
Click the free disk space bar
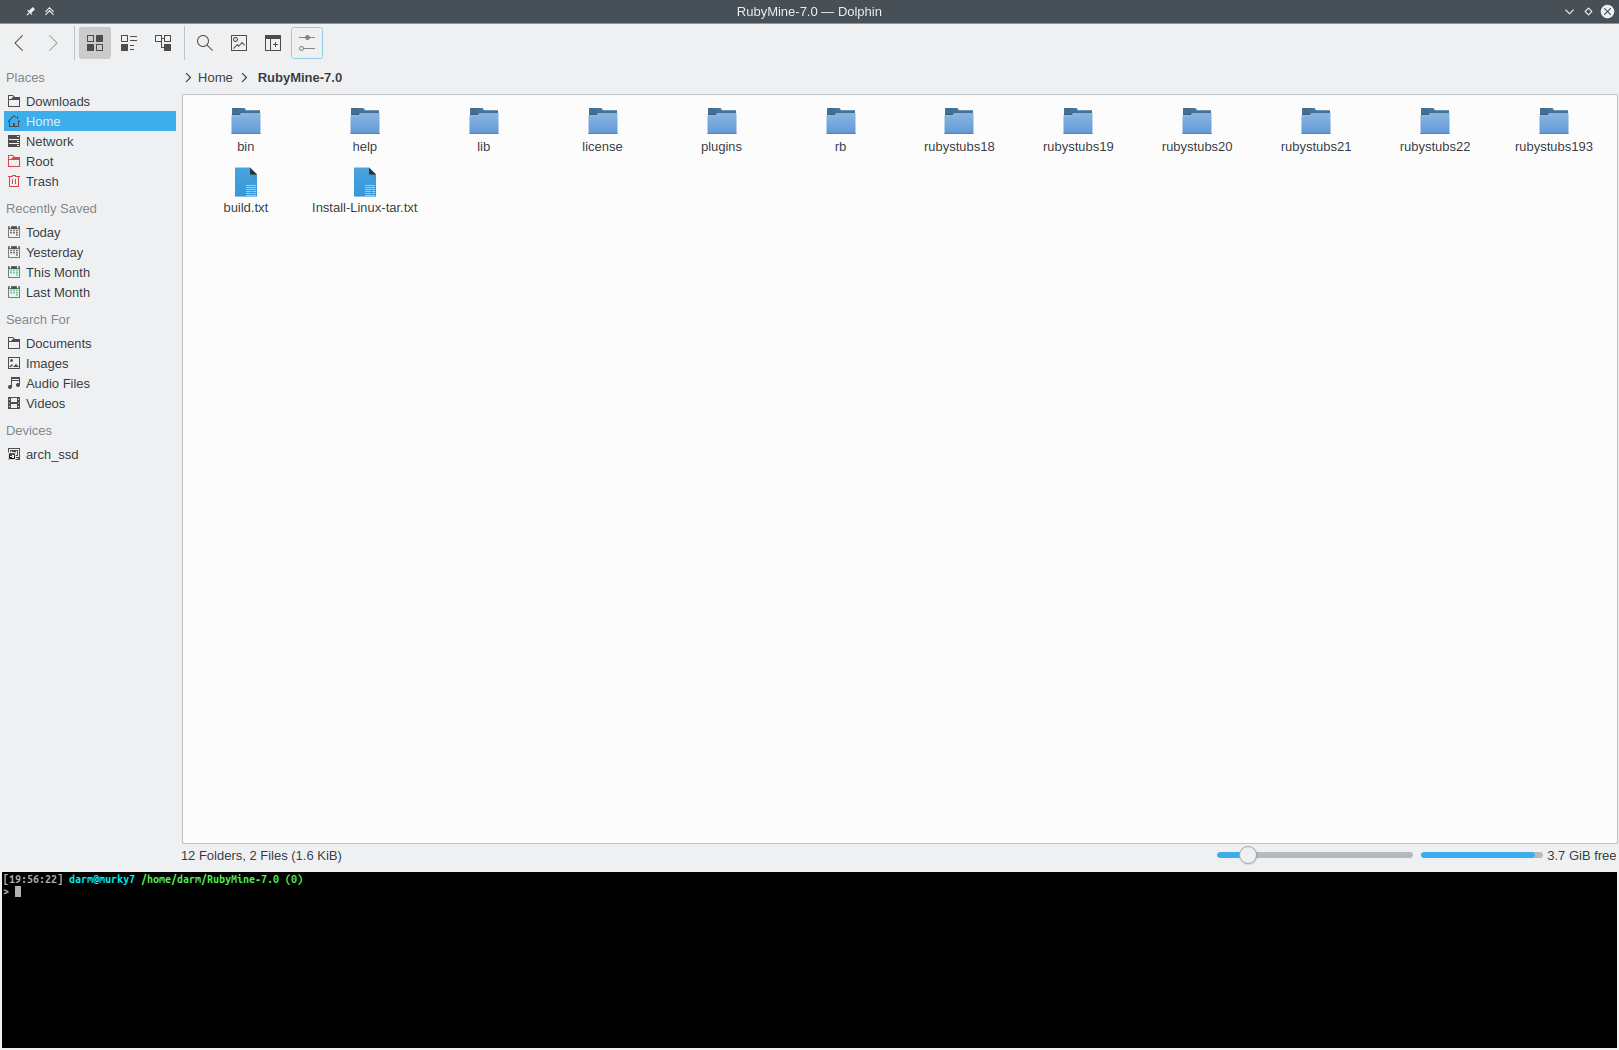[x=1482, y=855]
